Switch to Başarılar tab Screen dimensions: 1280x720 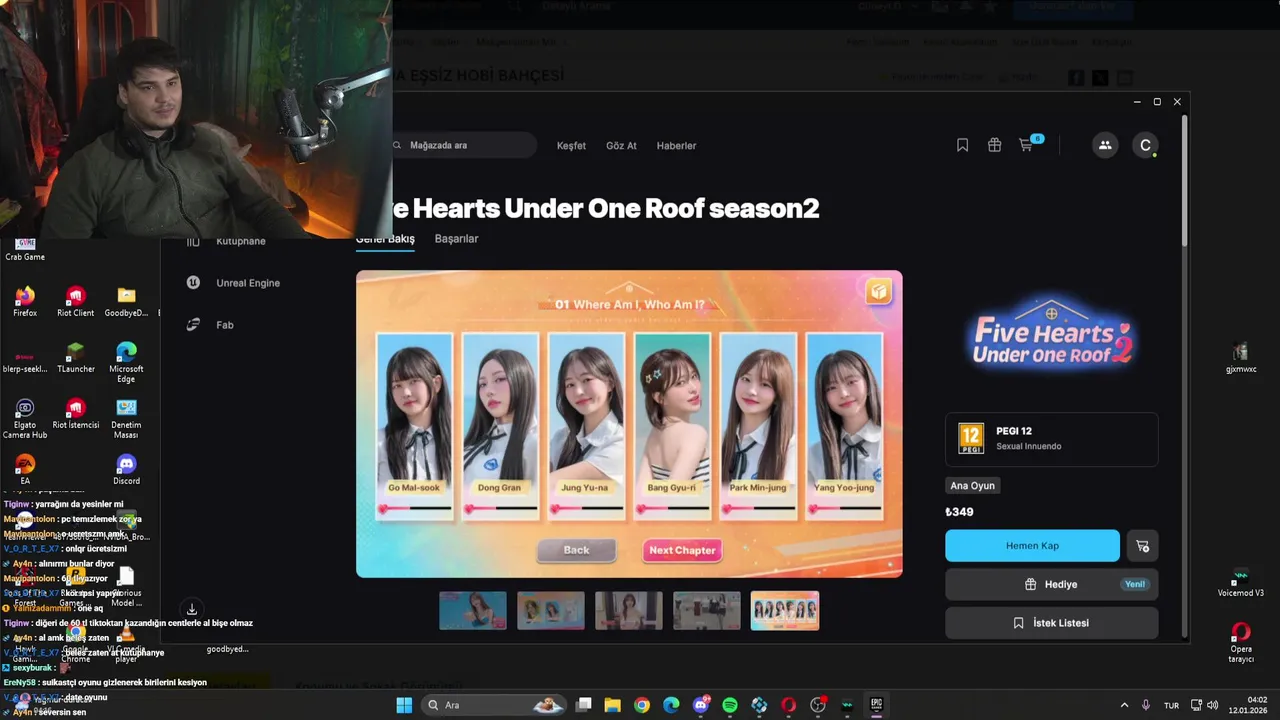456,239
